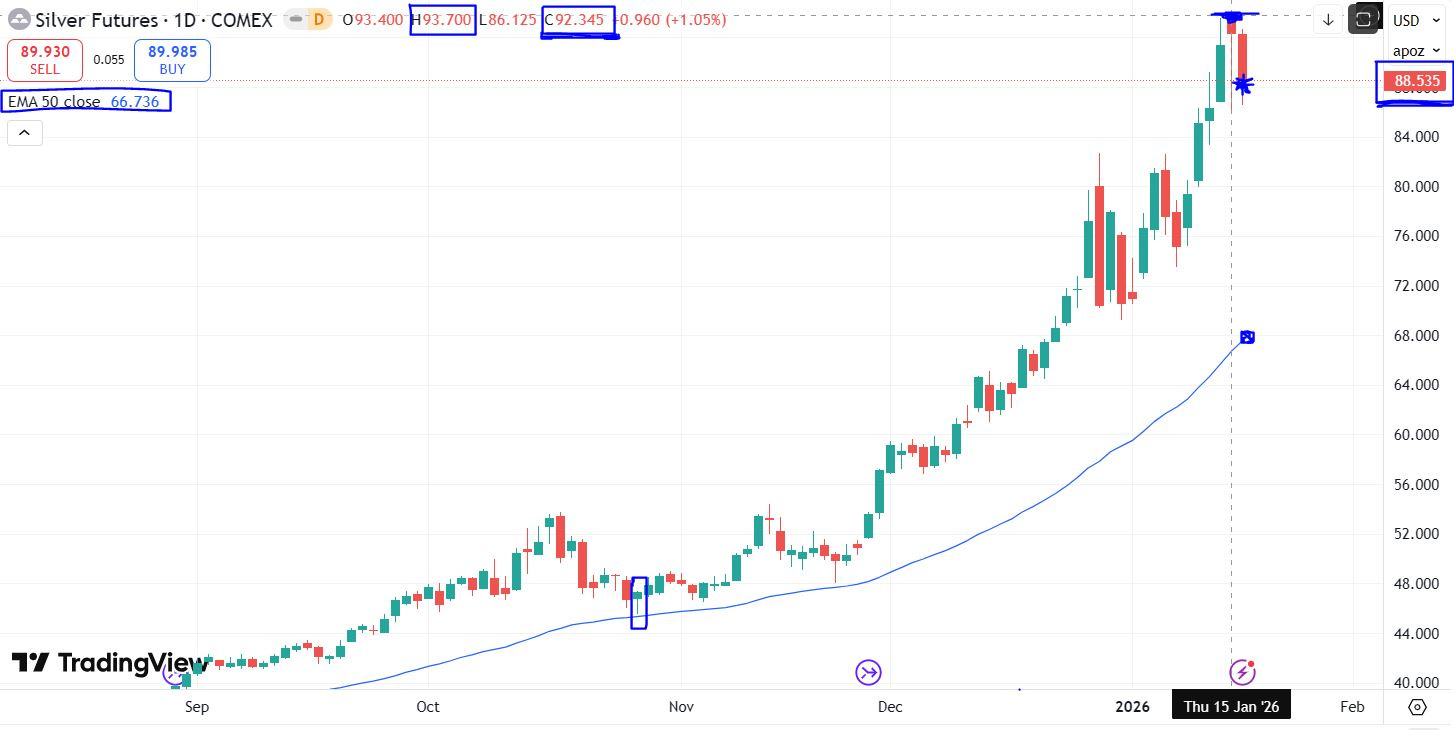Screen dimensions: 1454x730
Task: Click the COMEX exchange label
Action: 244,19
